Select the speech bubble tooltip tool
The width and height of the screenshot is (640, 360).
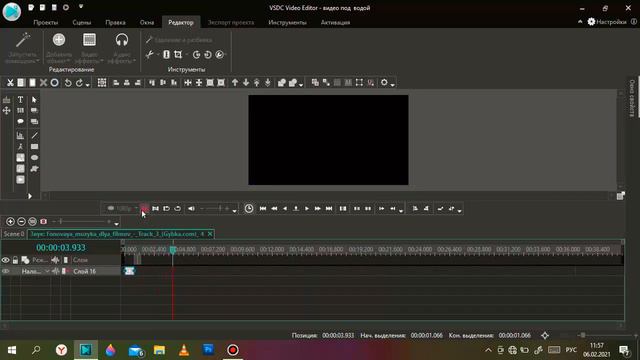[x=20, y=122]
